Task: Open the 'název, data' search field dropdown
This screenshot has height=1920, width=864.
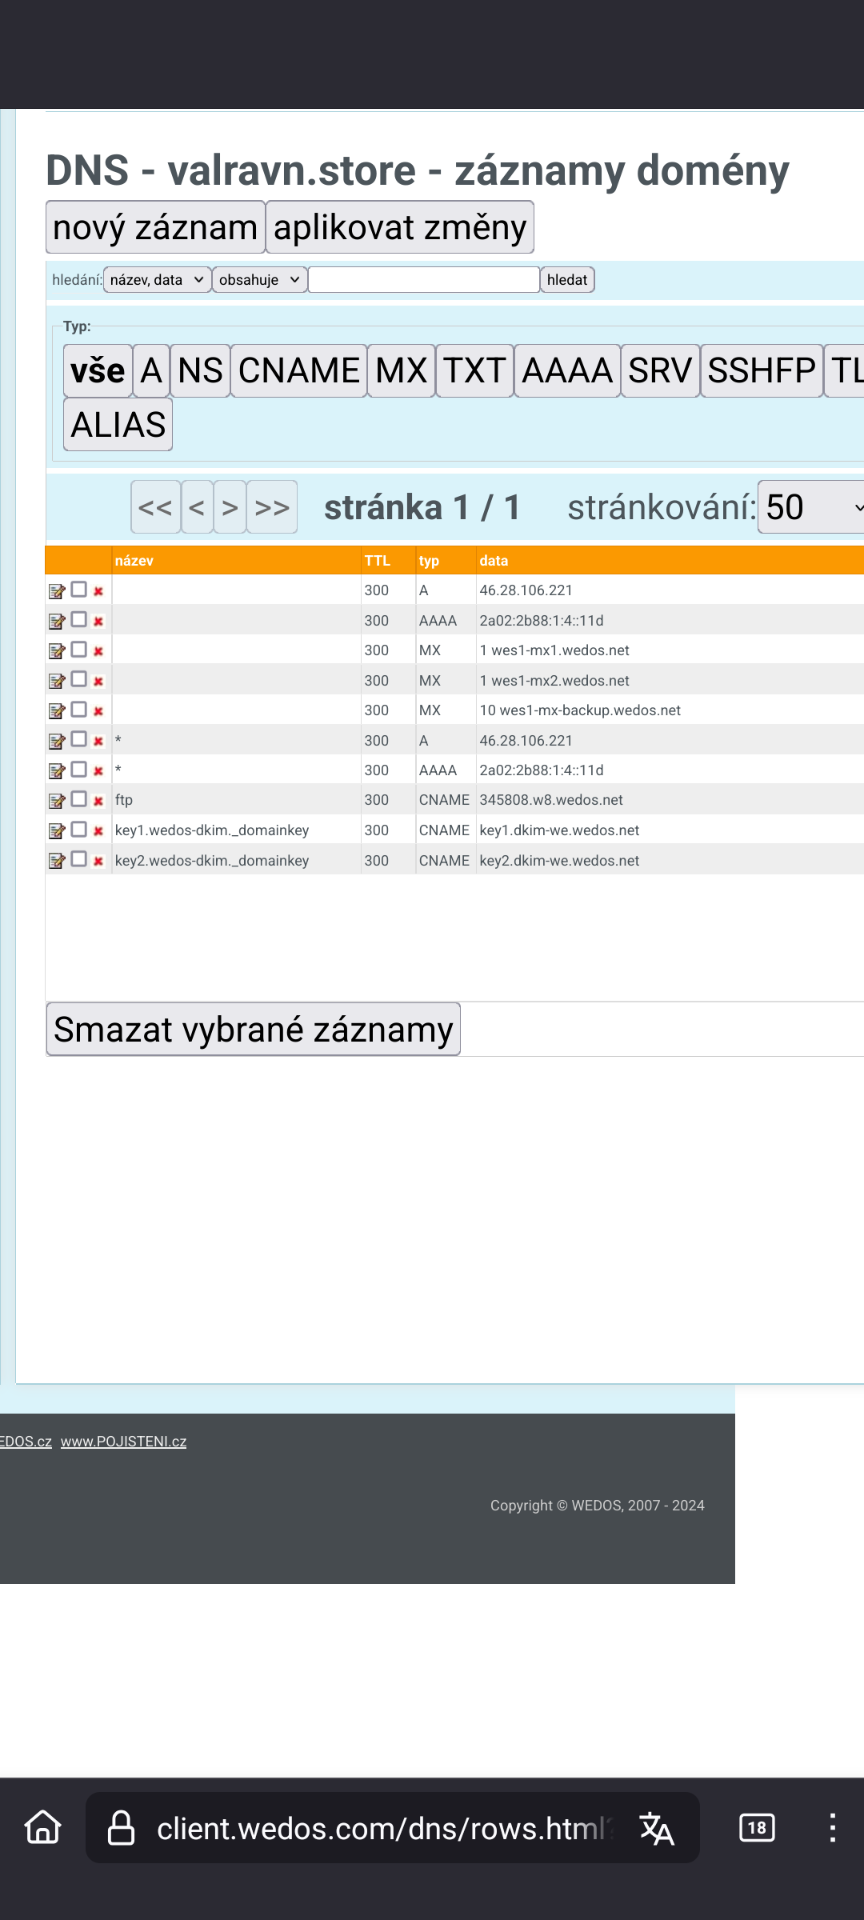Action: pyautogui.click(x=157, y=280)
